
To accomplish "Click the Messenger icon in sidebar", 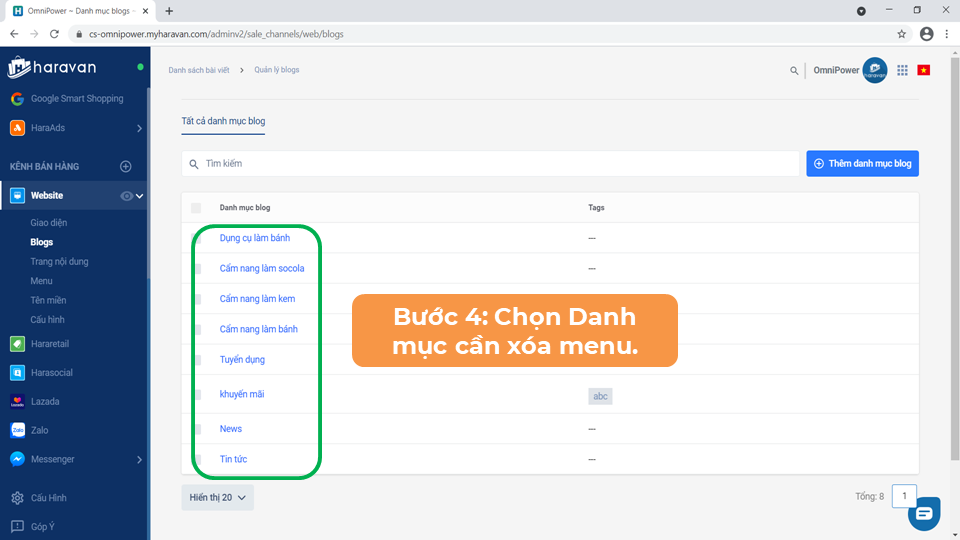I will tap(17, 460).
